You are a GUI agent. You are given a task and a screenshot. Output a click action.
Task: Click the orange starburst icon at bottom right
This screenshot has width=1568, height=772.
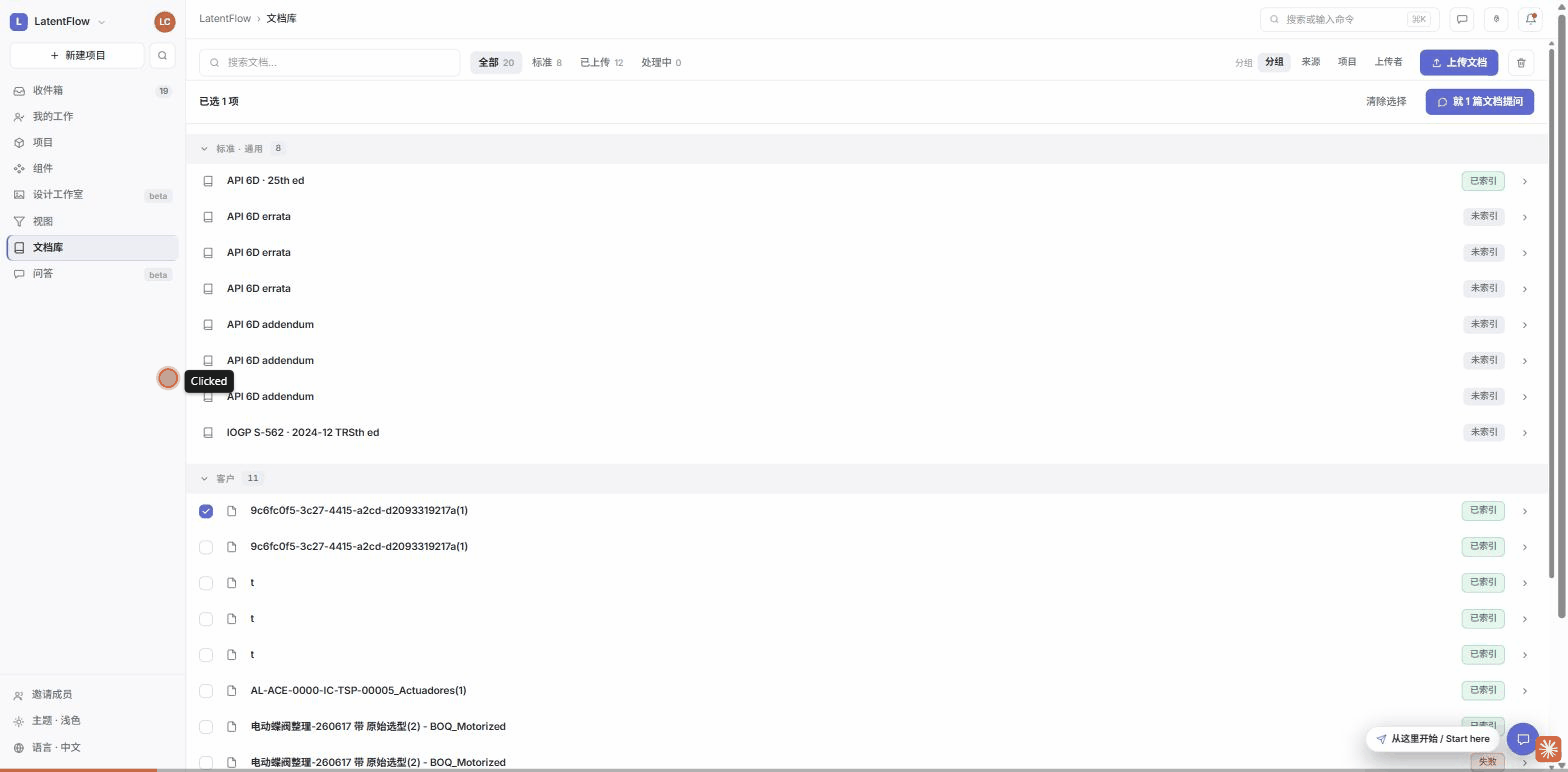(1549, 748)
